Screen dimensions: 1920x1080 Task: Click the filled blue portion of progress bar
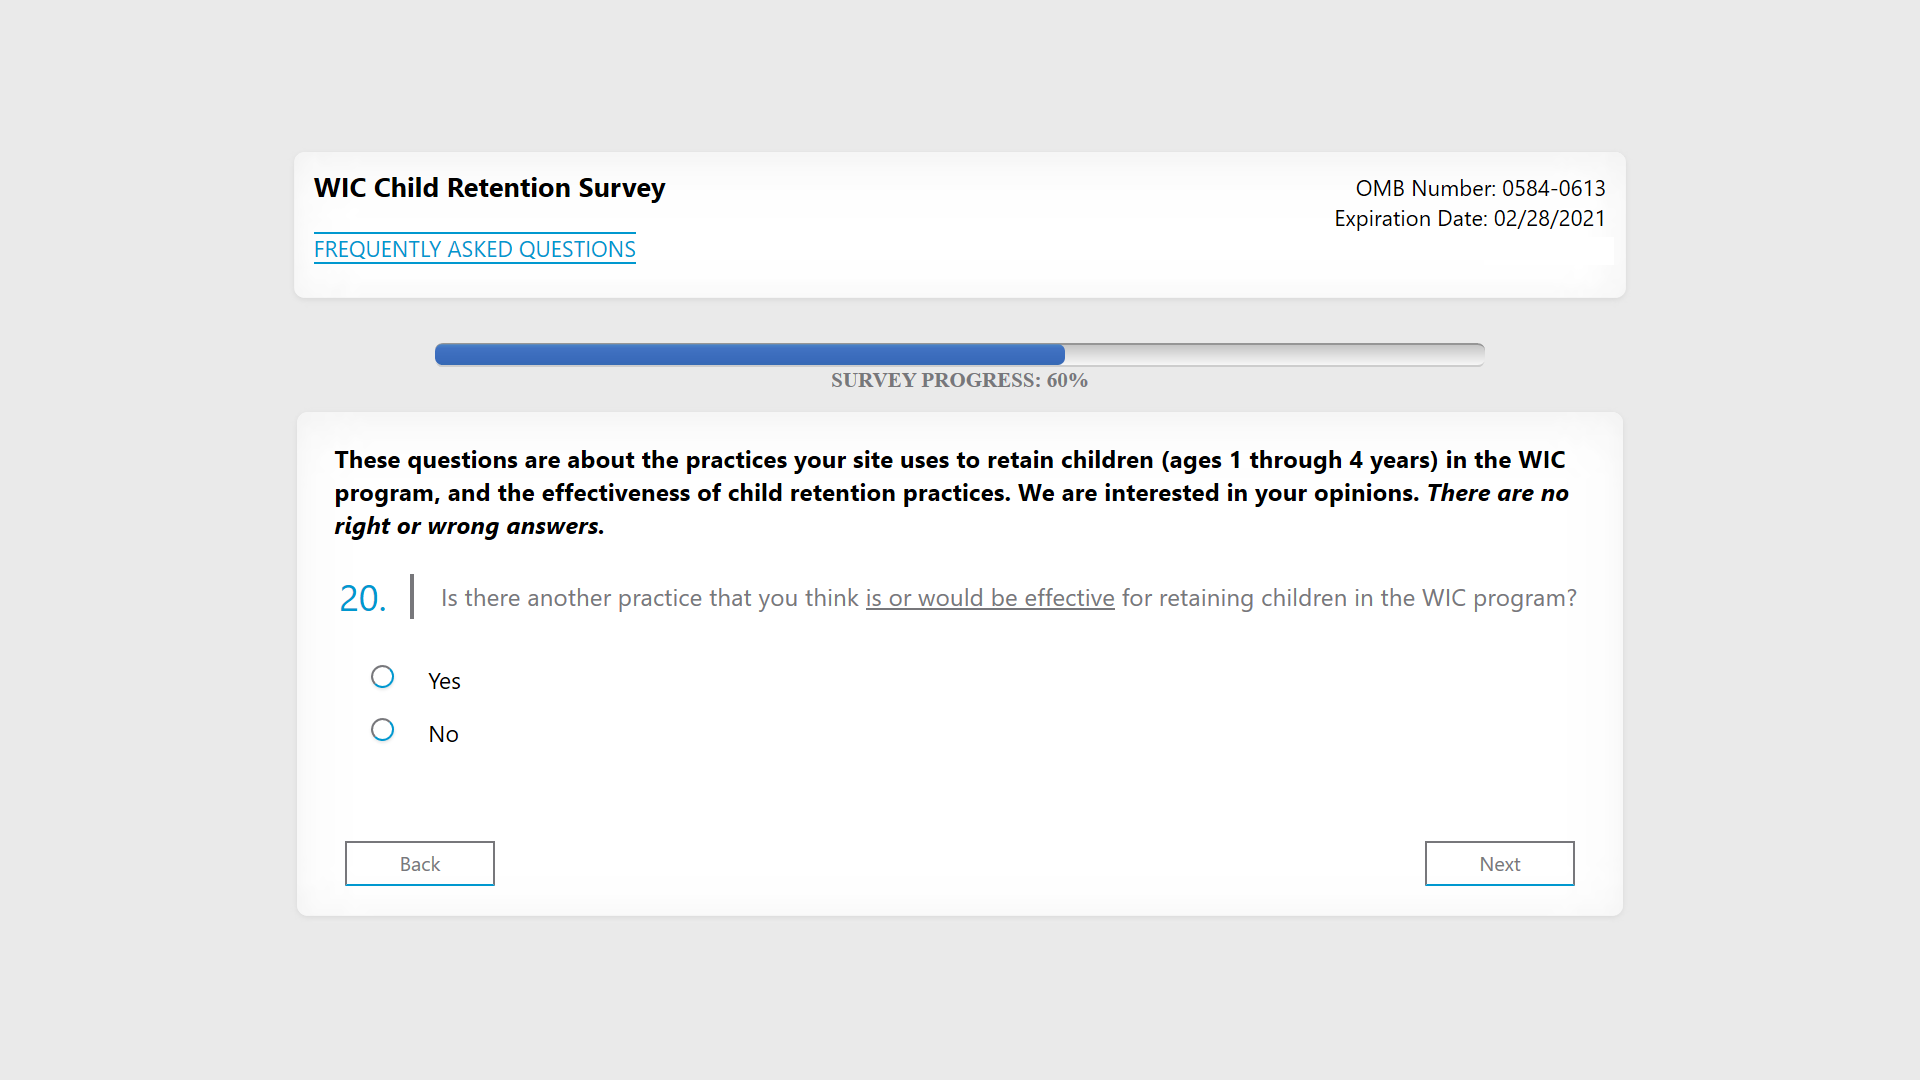[x=749, y=354]
